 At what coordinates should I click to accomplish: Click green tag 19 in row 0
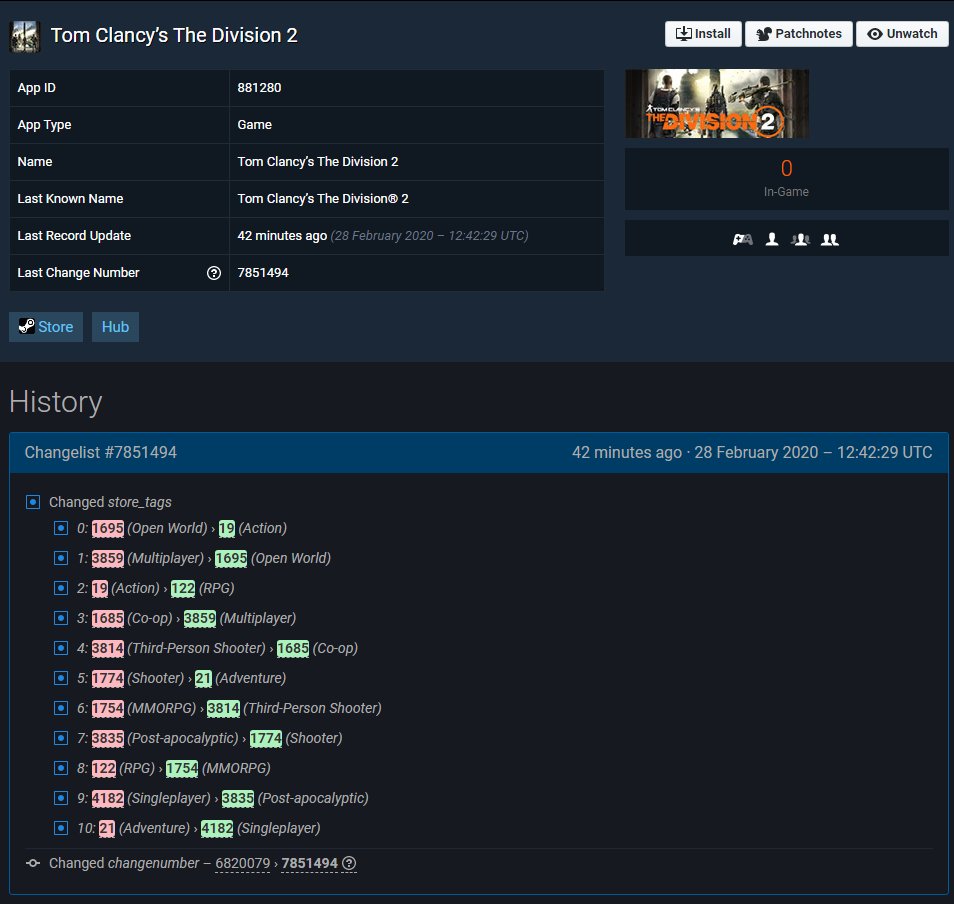click(x=226, y=528)
